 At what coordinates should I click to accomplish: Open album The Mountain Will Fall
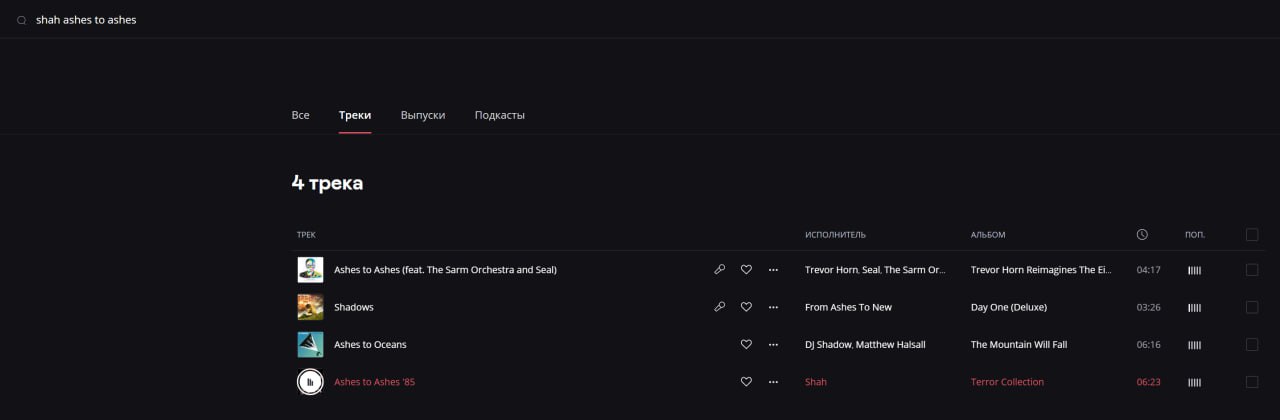pos(1018,345)
